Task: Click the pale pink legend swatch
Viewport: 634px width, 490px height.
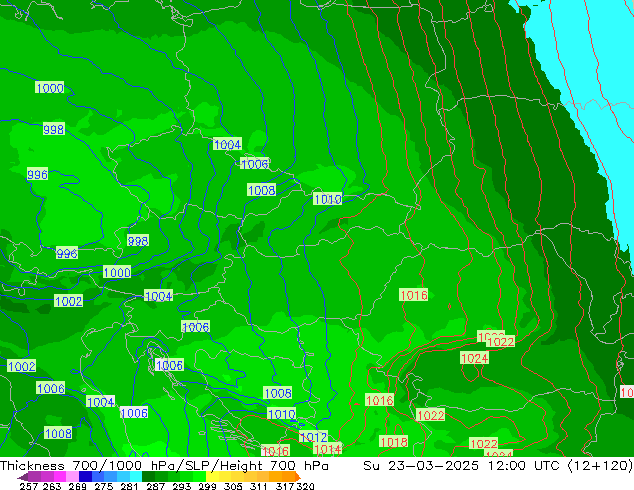Action: [73, 477]
